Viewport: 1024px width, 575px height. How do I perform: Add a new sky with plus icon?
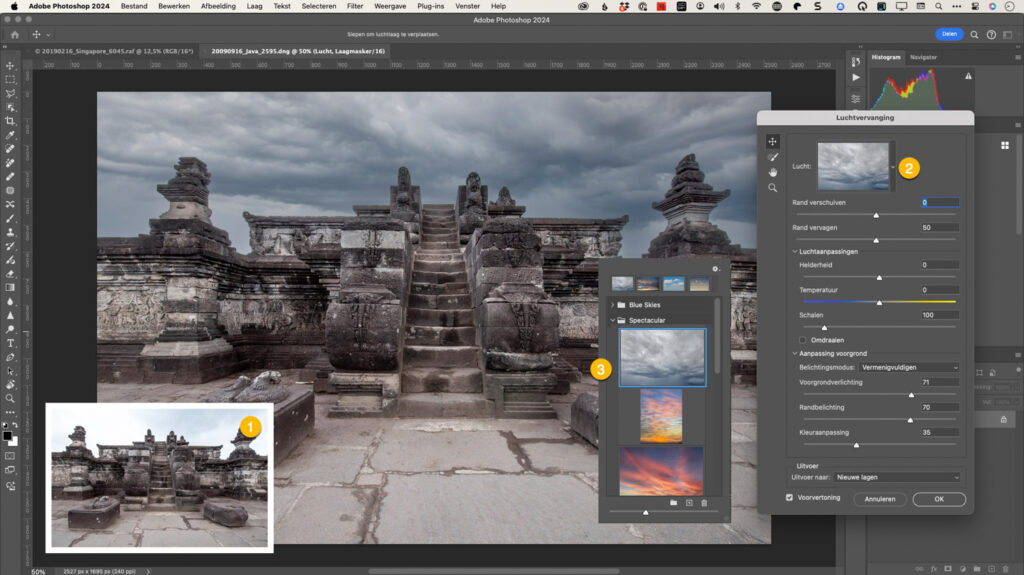689,502
